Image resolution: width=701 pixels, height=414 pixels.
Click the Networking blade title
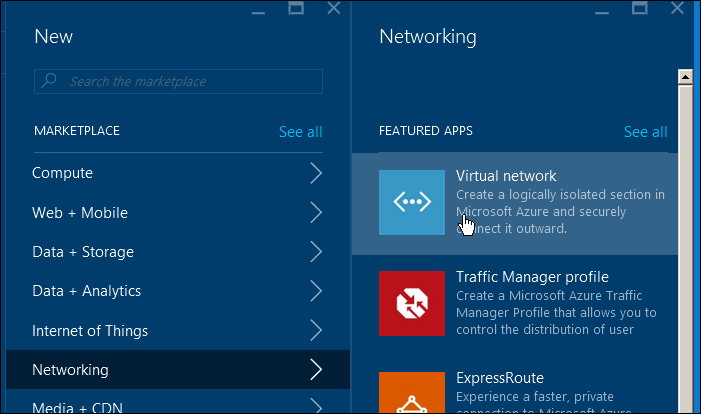tap(428, 37)
